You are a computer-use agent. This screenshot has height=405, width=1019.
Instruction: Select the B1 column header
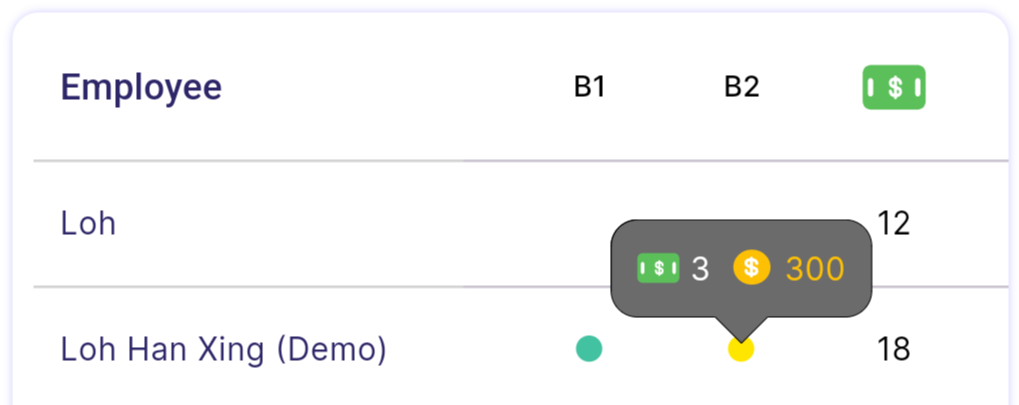(589, 88)
